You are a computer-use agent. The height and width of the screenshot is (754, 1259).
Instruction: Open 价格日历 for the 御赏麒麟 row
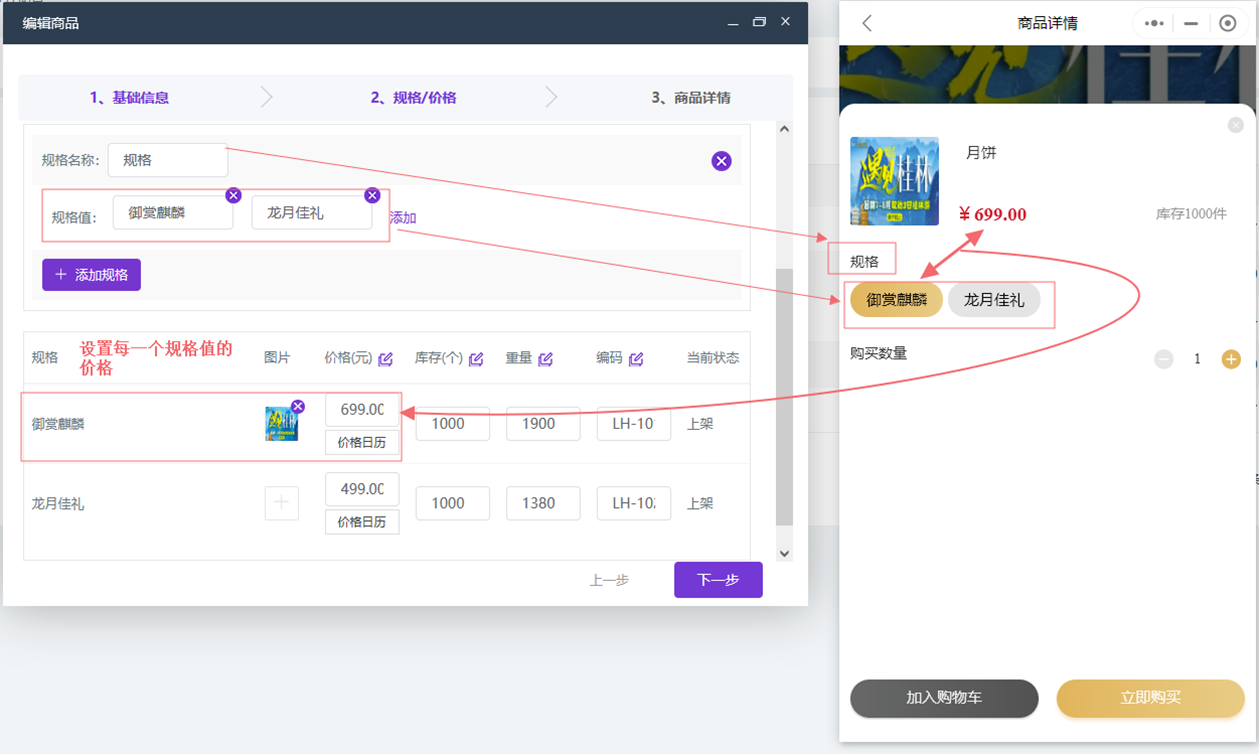[x=361, y=442]
